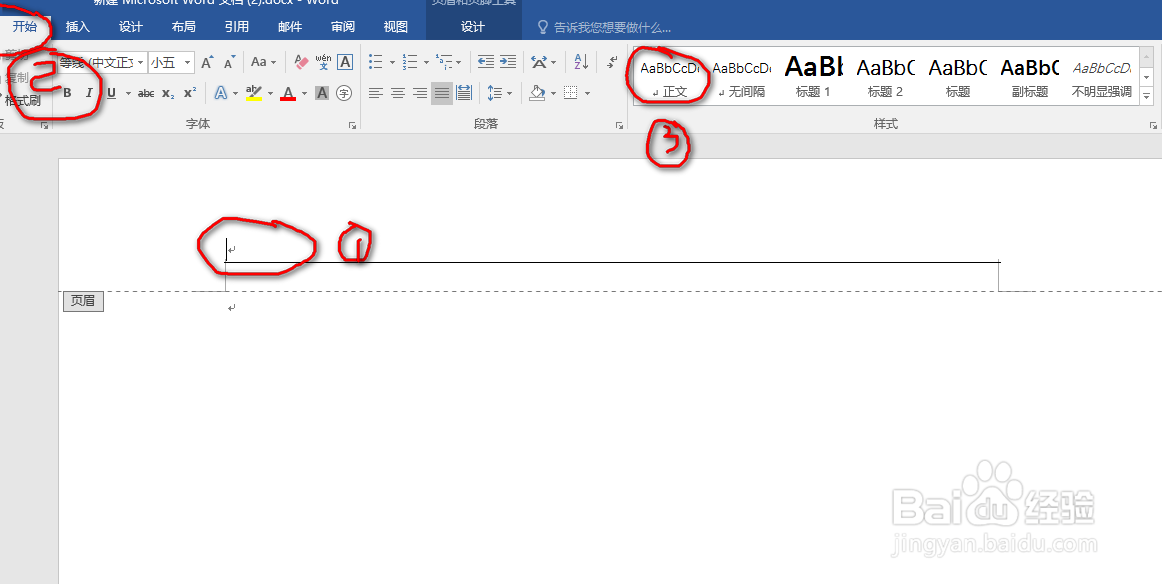Image resolution: width=1162 pixels, height=584 pixels.
Task: Apply text effects A icon
Action: [x=221, y=93]
